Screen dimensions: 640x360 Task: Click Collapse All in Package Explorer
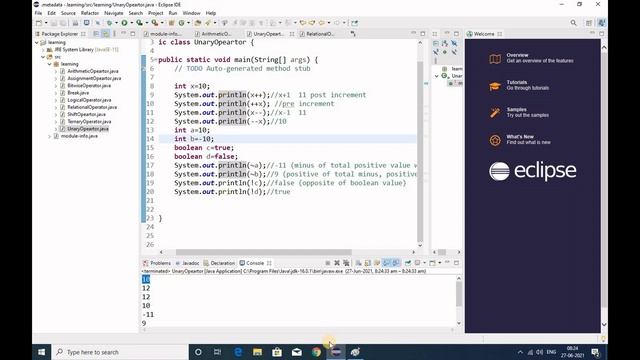(96, 34)
